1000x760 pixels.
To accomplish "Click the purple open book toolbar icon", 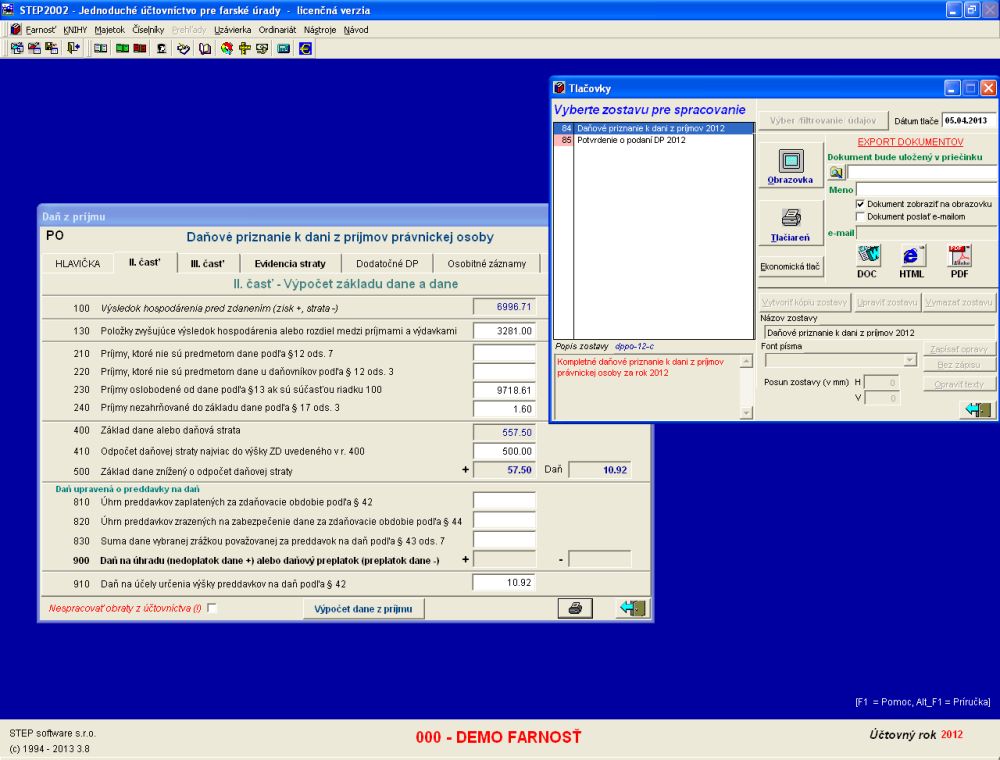I will 205,48.
